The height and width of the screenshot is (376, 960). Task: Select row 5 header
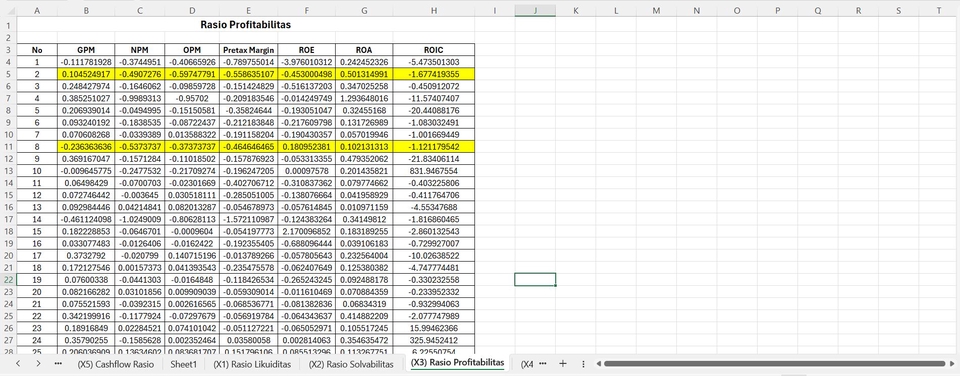click(x=9, y=73)
